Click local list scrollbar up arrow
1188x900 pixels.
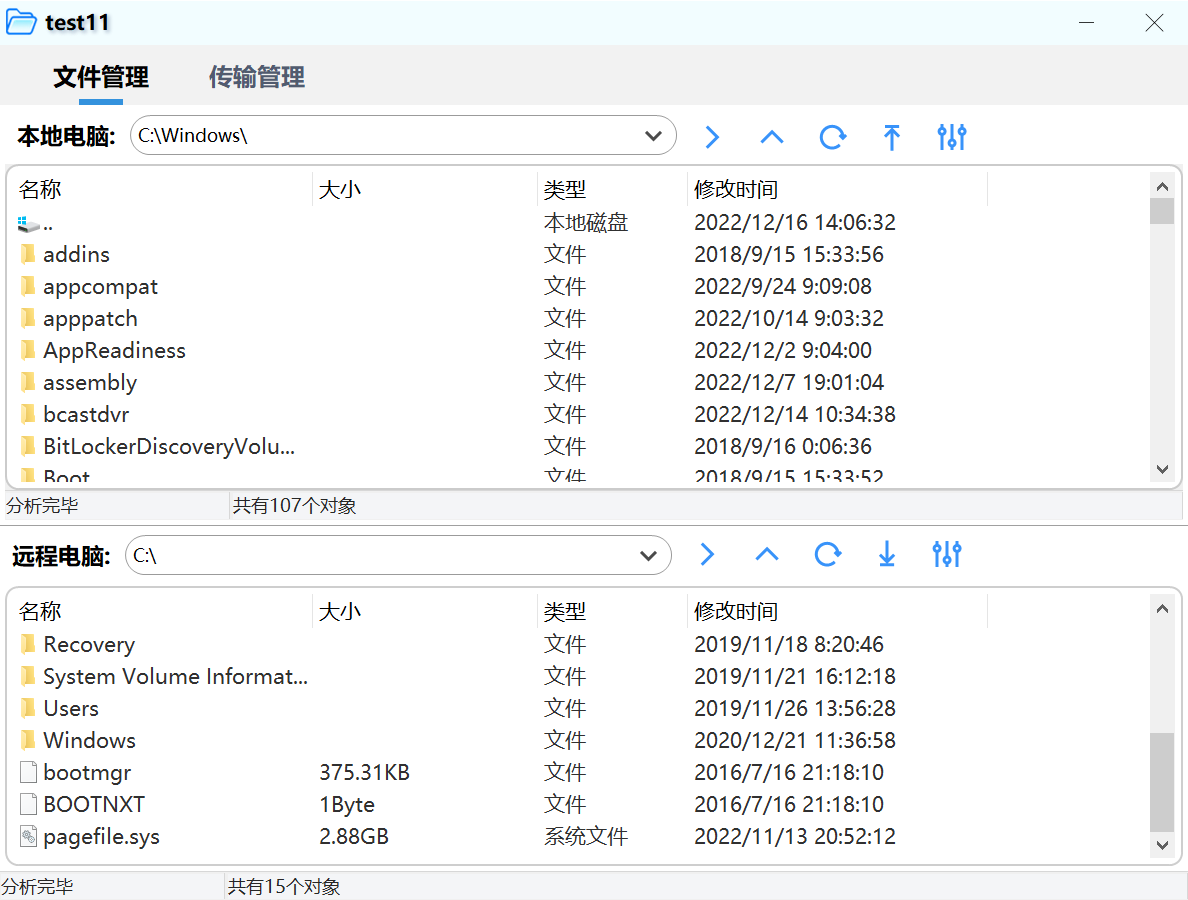click(x=1162, y=186)
